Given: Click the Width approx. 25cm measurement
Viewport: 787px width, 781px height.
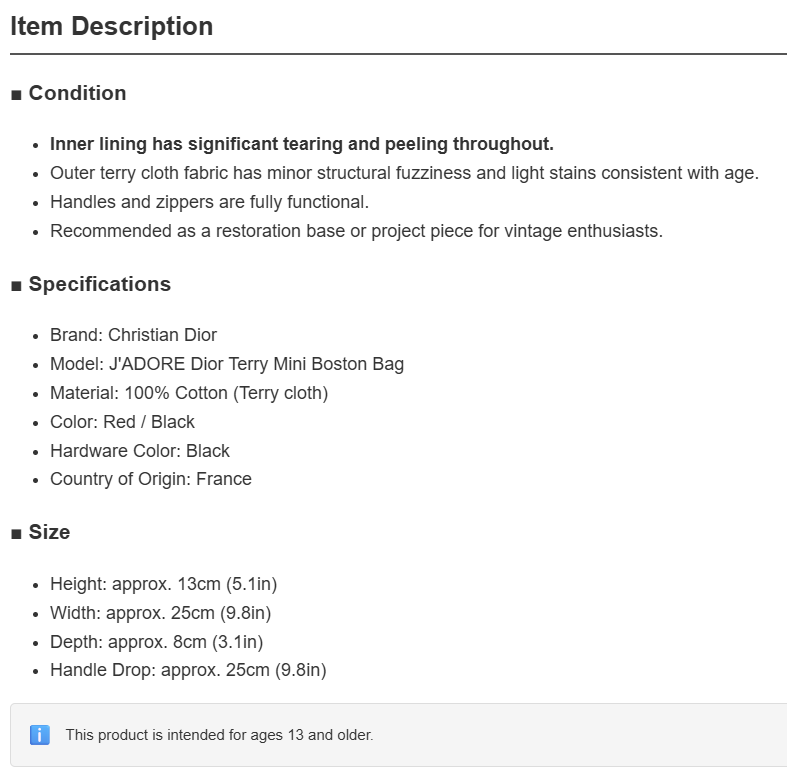Looking at the screenshot, I should pyautogui.click(x=161, y=613).
